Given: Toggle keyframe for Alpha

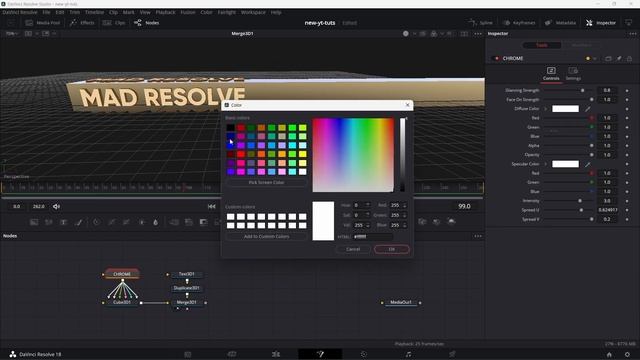Looking at the screenshot, I should 627,146.
